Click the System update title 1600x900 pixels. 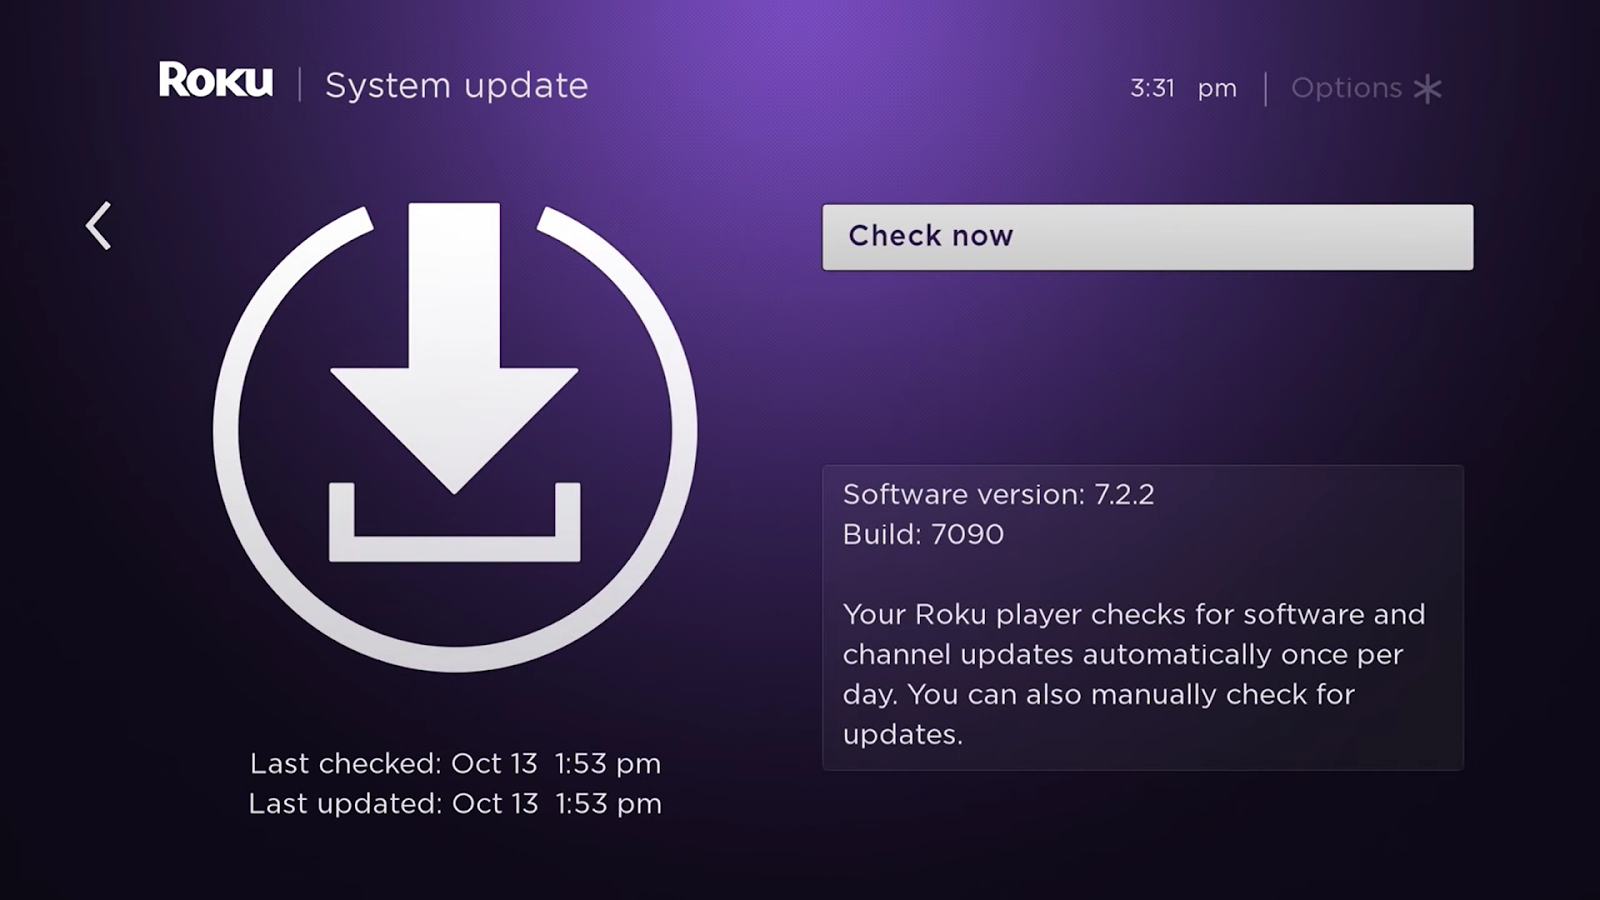tap(457, 86)
